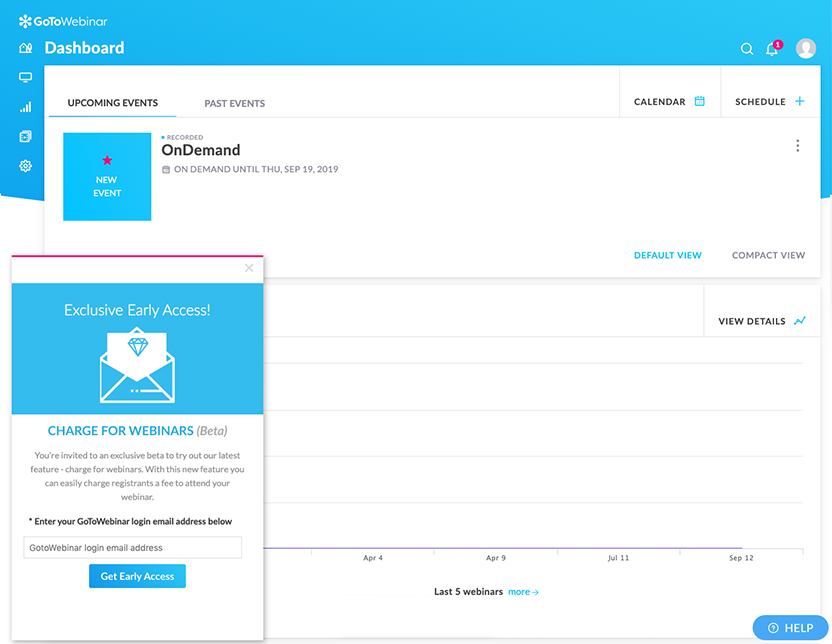Viewport: 832px width, 644px height.
Task: Click the GoToWebinar login email field
Action: coord(133,547)
